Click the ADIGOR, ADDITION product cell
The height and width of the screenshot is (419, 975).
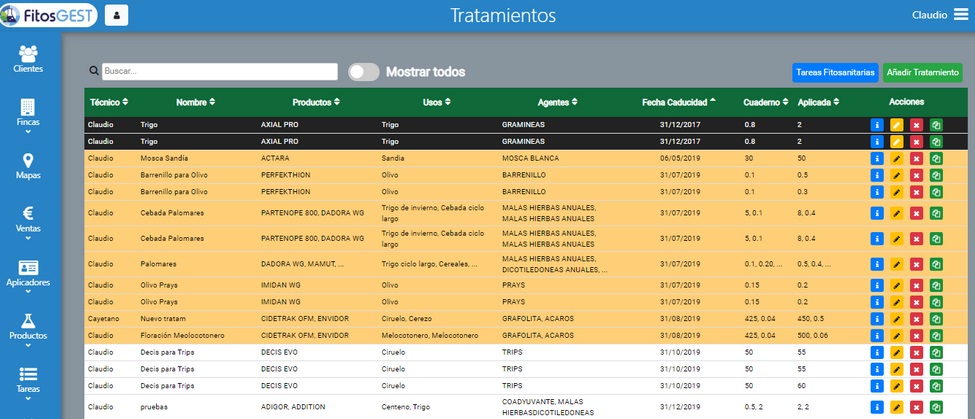pyautogui.click(x=293, y=407)
